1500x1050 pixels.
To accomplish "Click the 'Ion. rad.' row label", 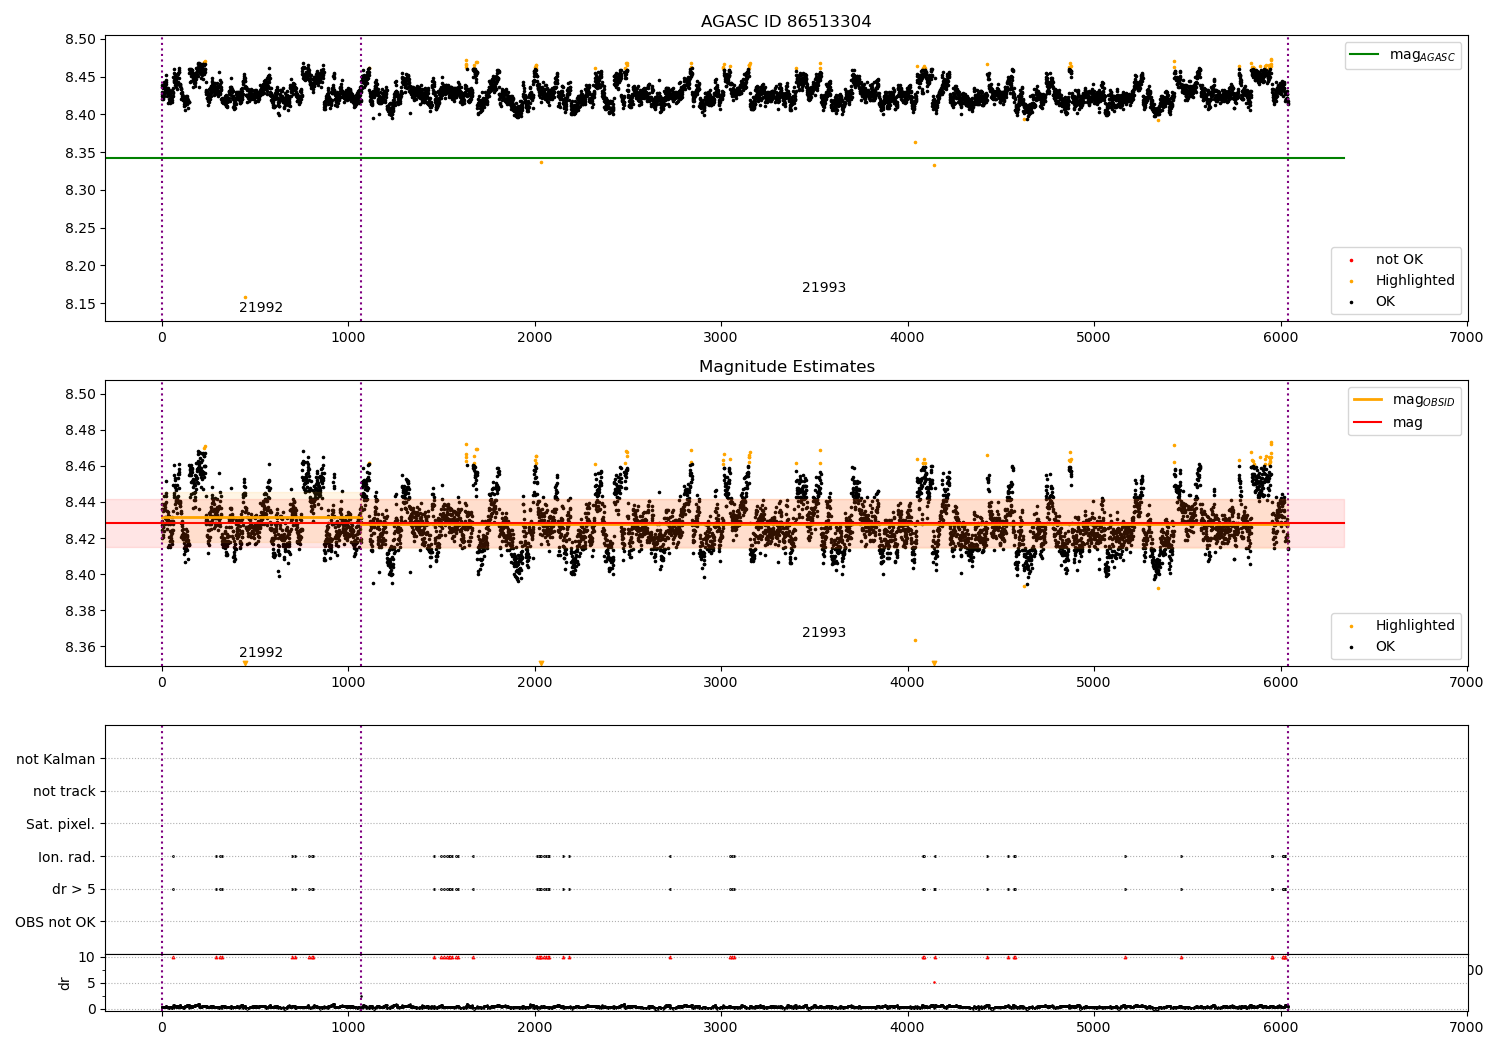I will click(67, 857).
